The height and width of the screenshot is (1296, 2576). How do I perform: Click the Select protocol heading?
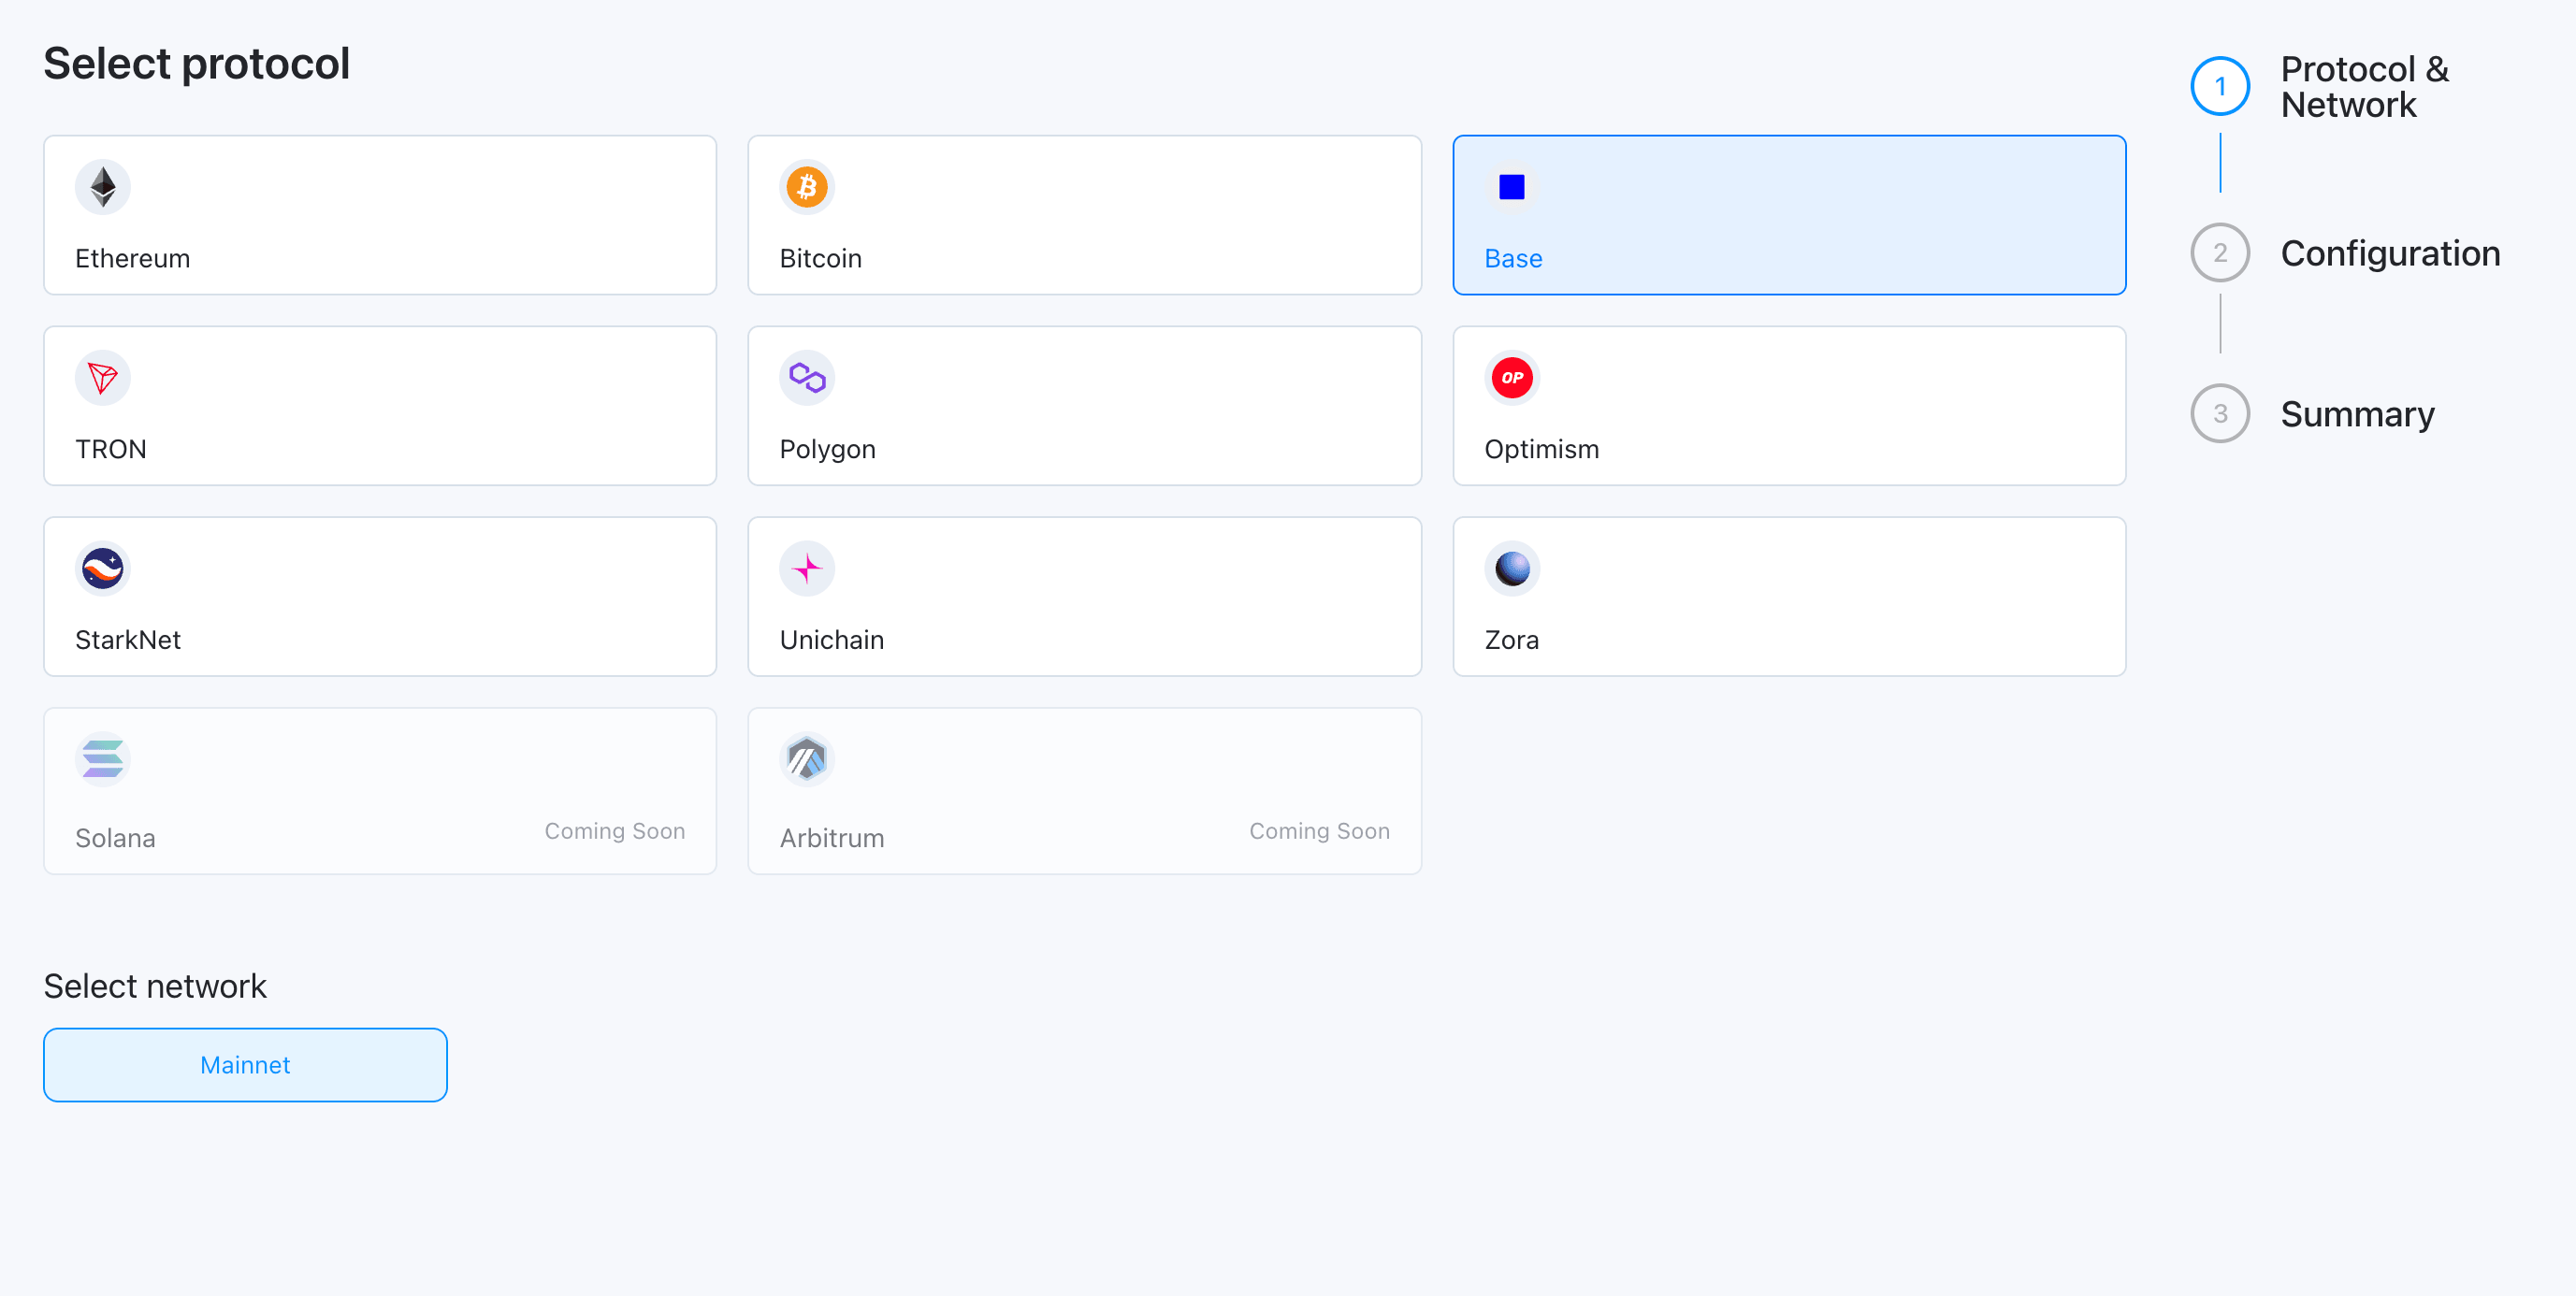[x=197, y=64]
